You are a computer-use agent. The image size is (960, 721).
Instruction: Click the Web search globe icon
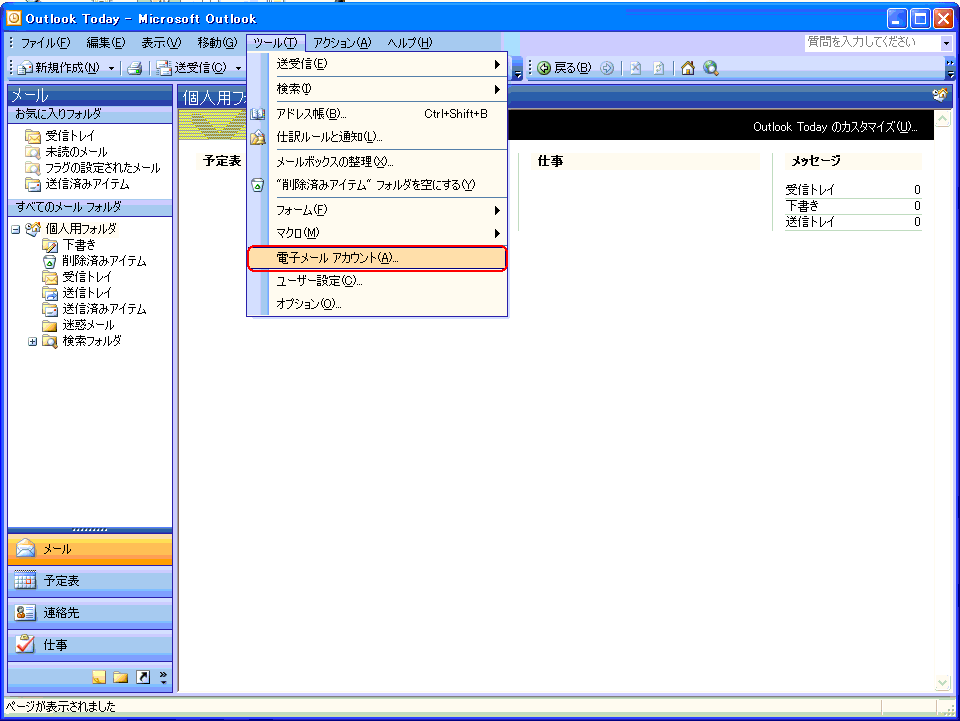pos(711,68)
